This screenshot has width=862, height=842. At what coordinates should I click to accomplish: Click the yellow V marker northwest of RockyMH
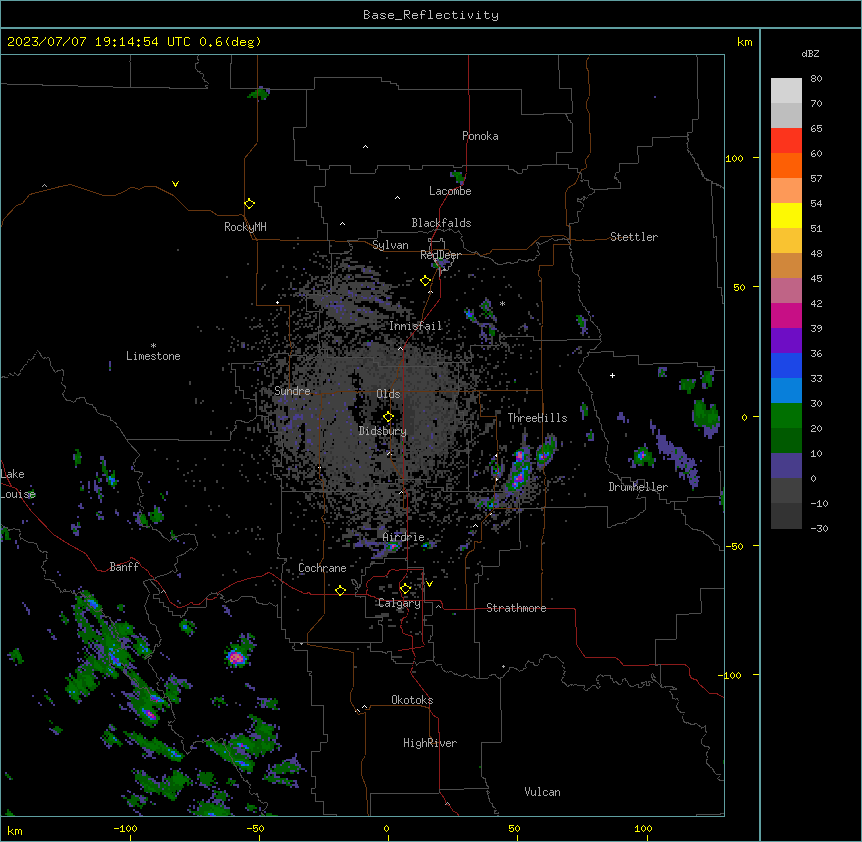[x=175, y=184]
